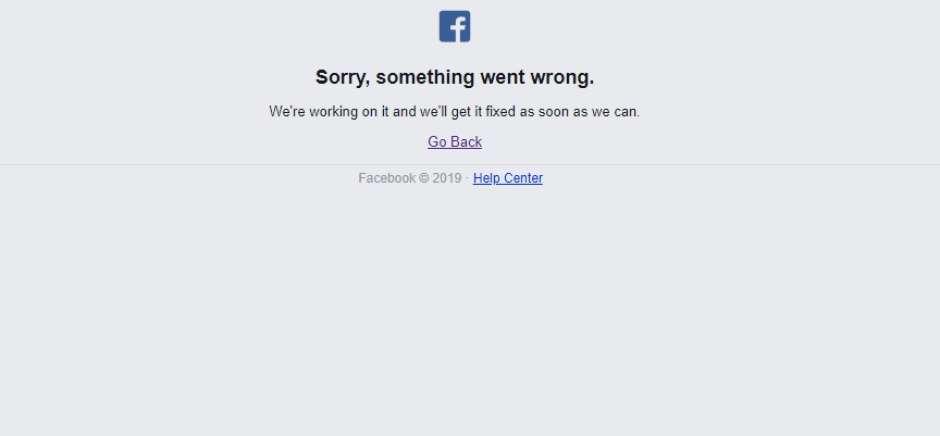This screenshot has width=940, height=436.
Task: Click the words 'as soon as we can.'
Action: (580, 112)
